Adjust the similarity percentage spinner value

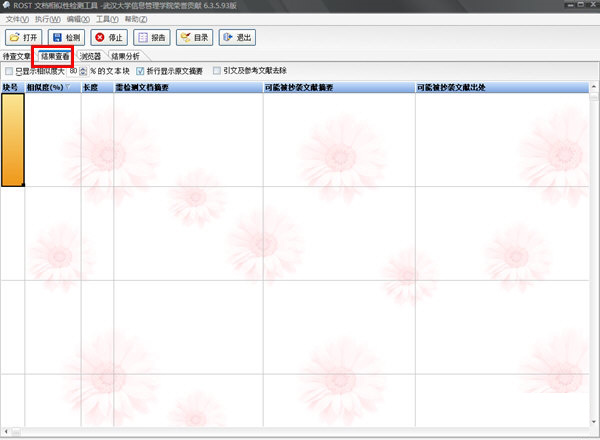(x=83, y=72)
